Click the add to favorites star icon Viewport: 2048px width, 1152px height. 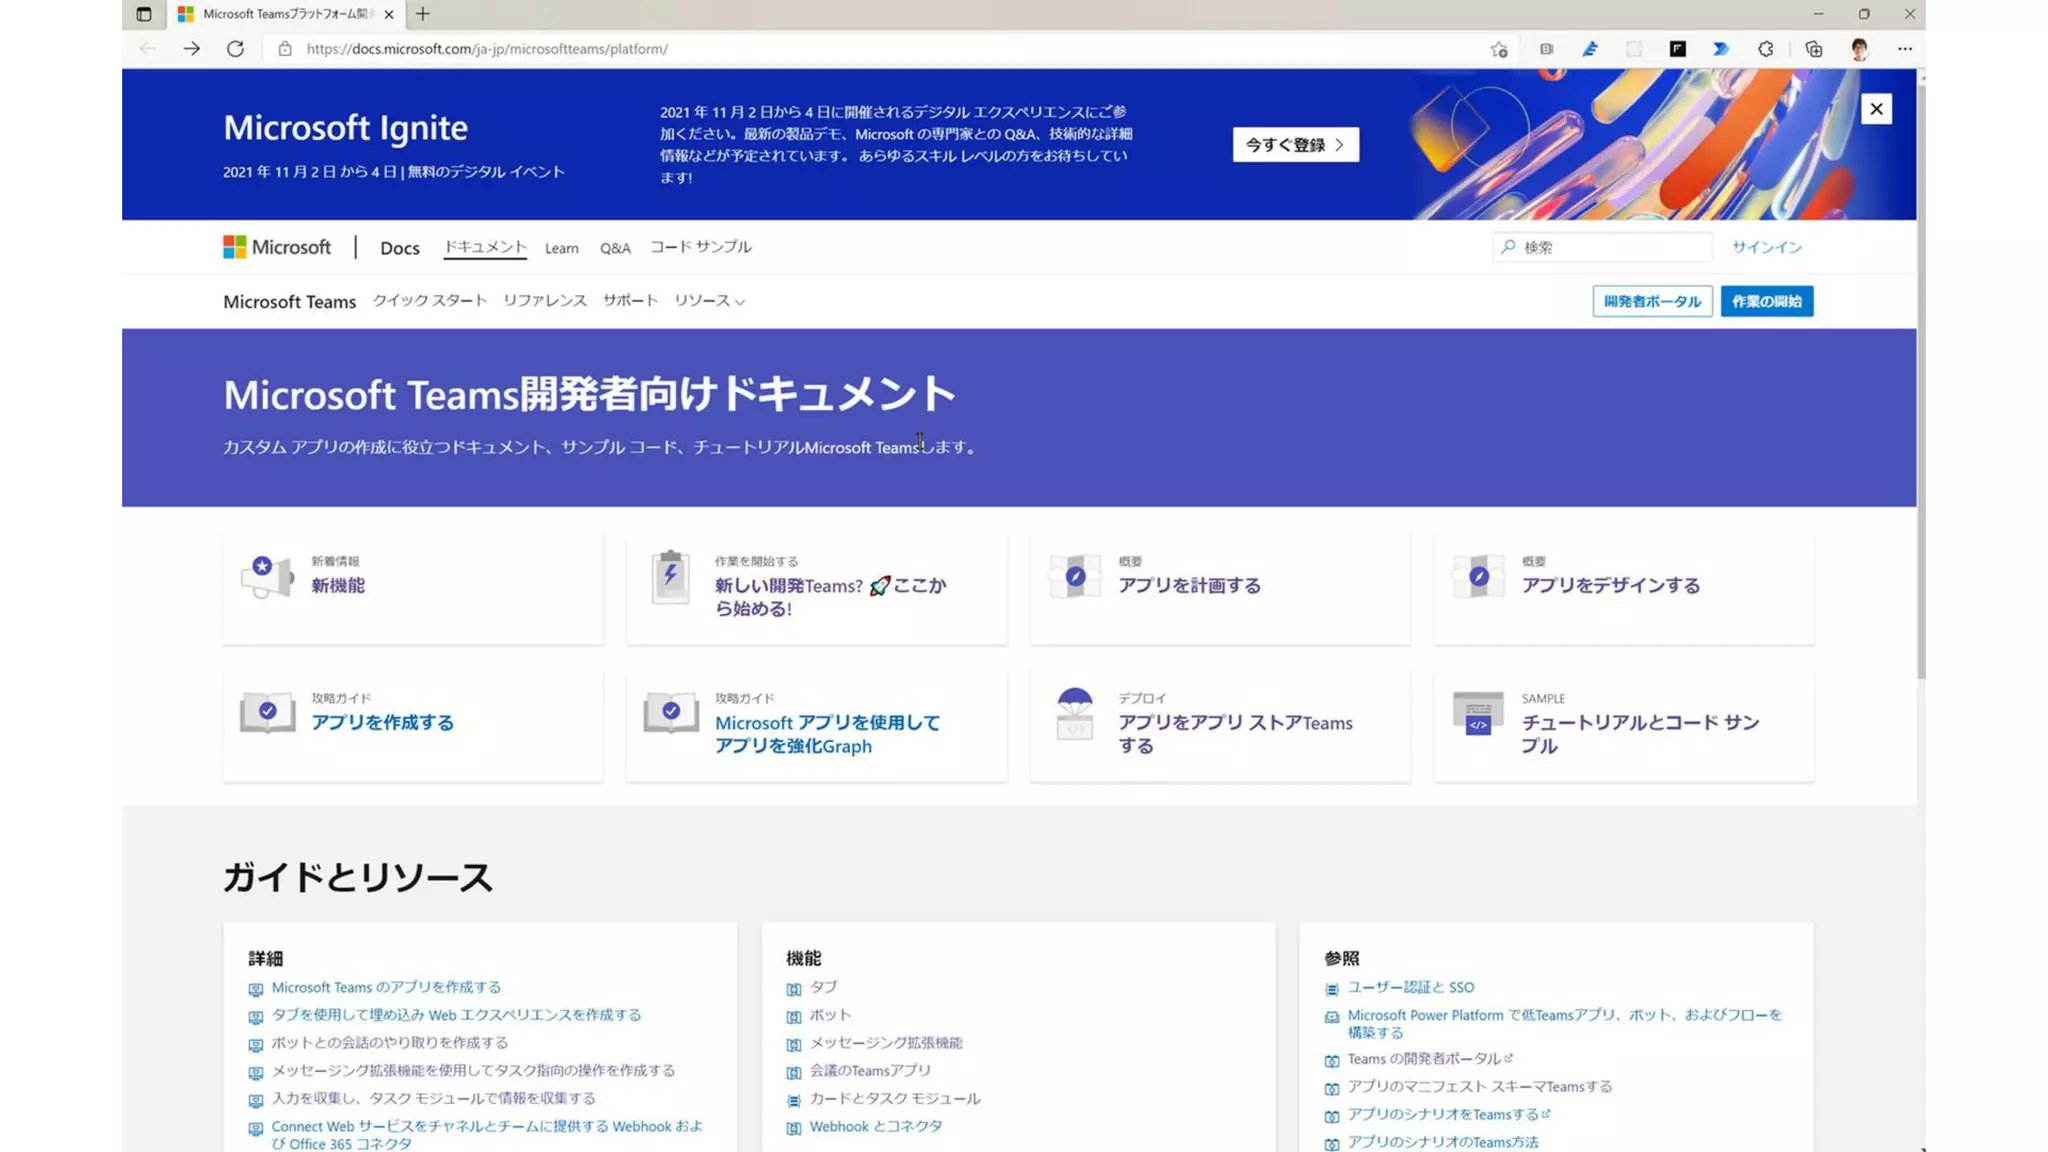coord(1498,49)
